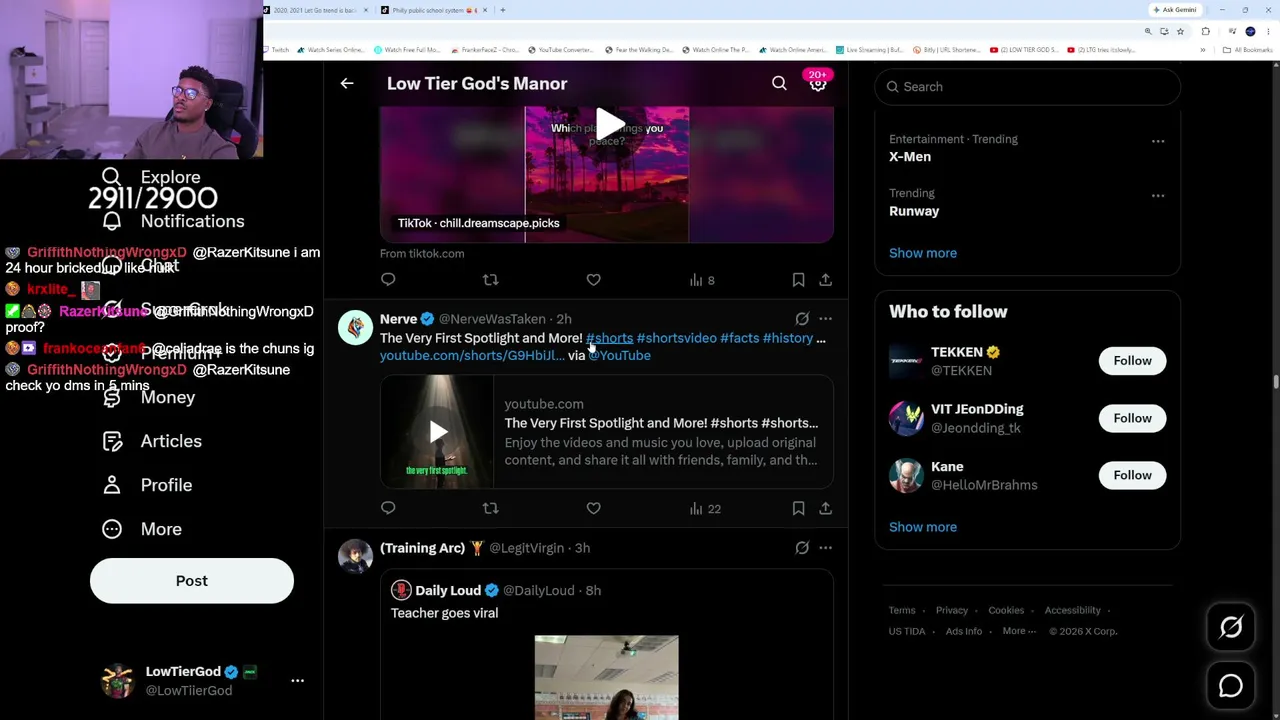
Task: Open more options for Runway trend
Action: (x=1158, y=195)
